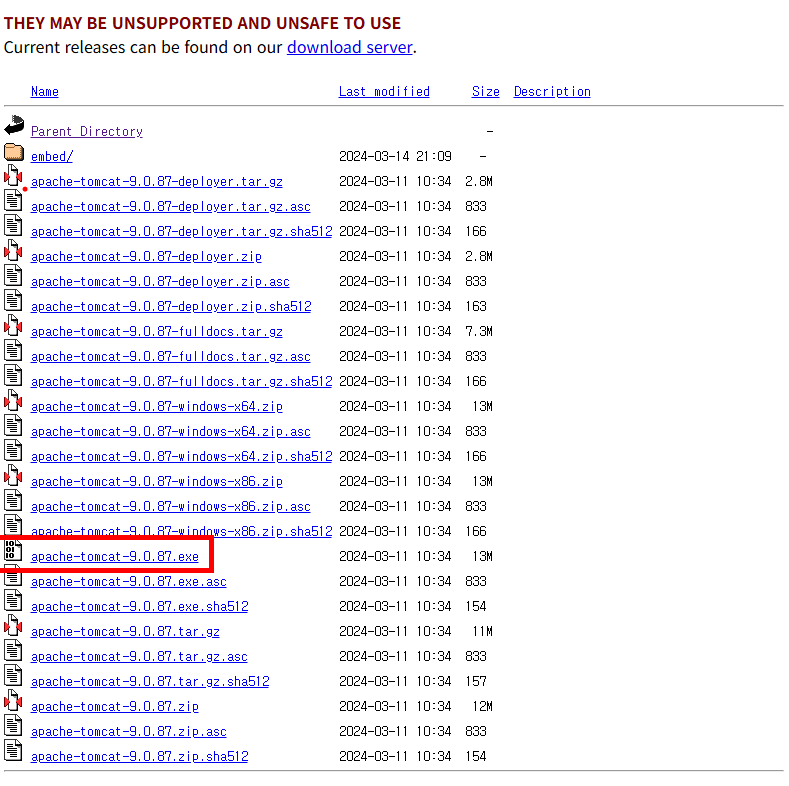Click the text-file icon for deployer.tar.gz.sha512

click(13, 225)
